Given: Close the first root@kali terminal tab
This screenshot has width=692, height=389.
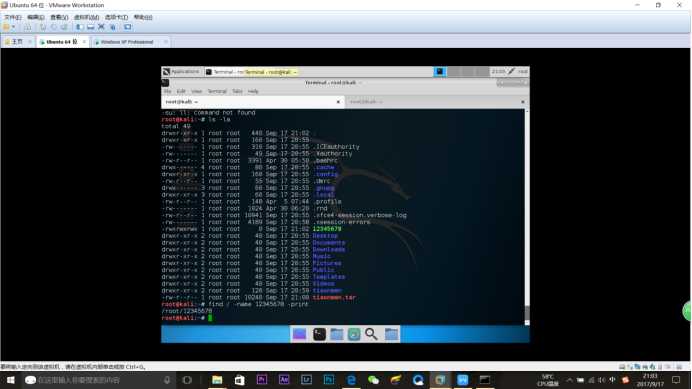Looking at the screenshot, I should (338, 102).
